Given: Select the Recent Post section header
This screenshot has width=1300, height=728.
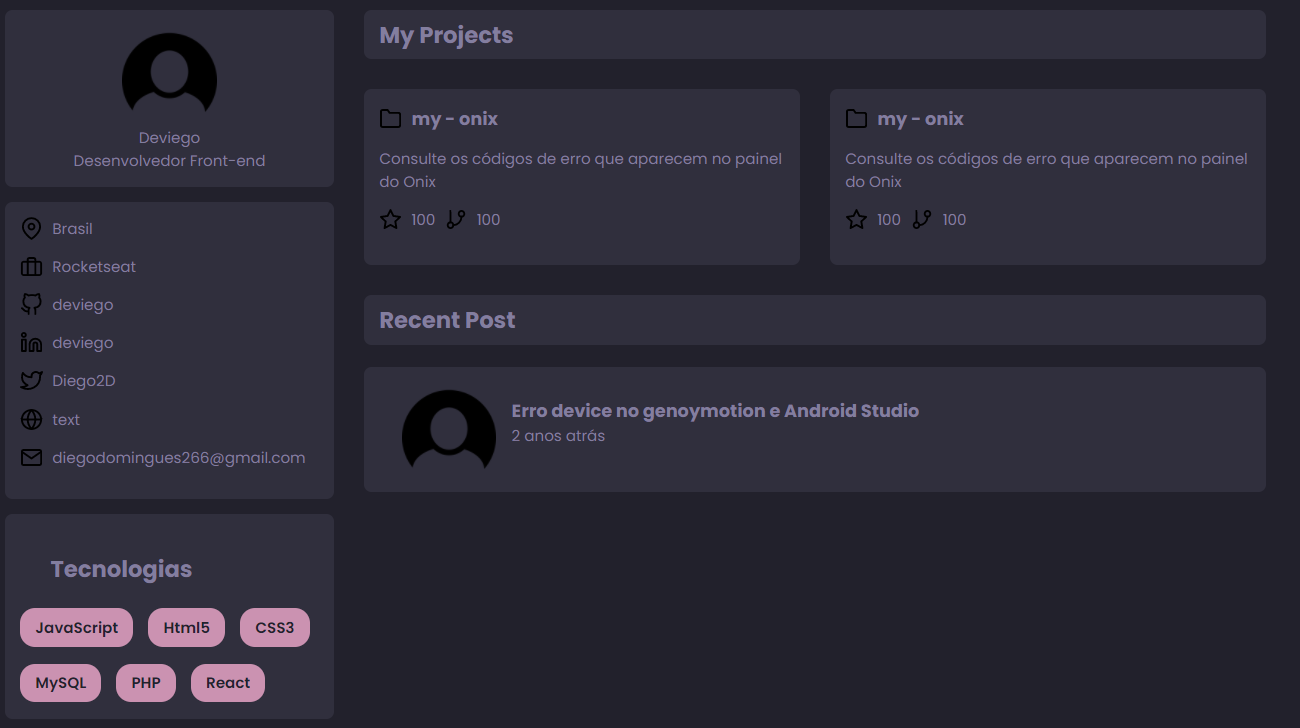Looking at the screenshot, I should (447, 319).
